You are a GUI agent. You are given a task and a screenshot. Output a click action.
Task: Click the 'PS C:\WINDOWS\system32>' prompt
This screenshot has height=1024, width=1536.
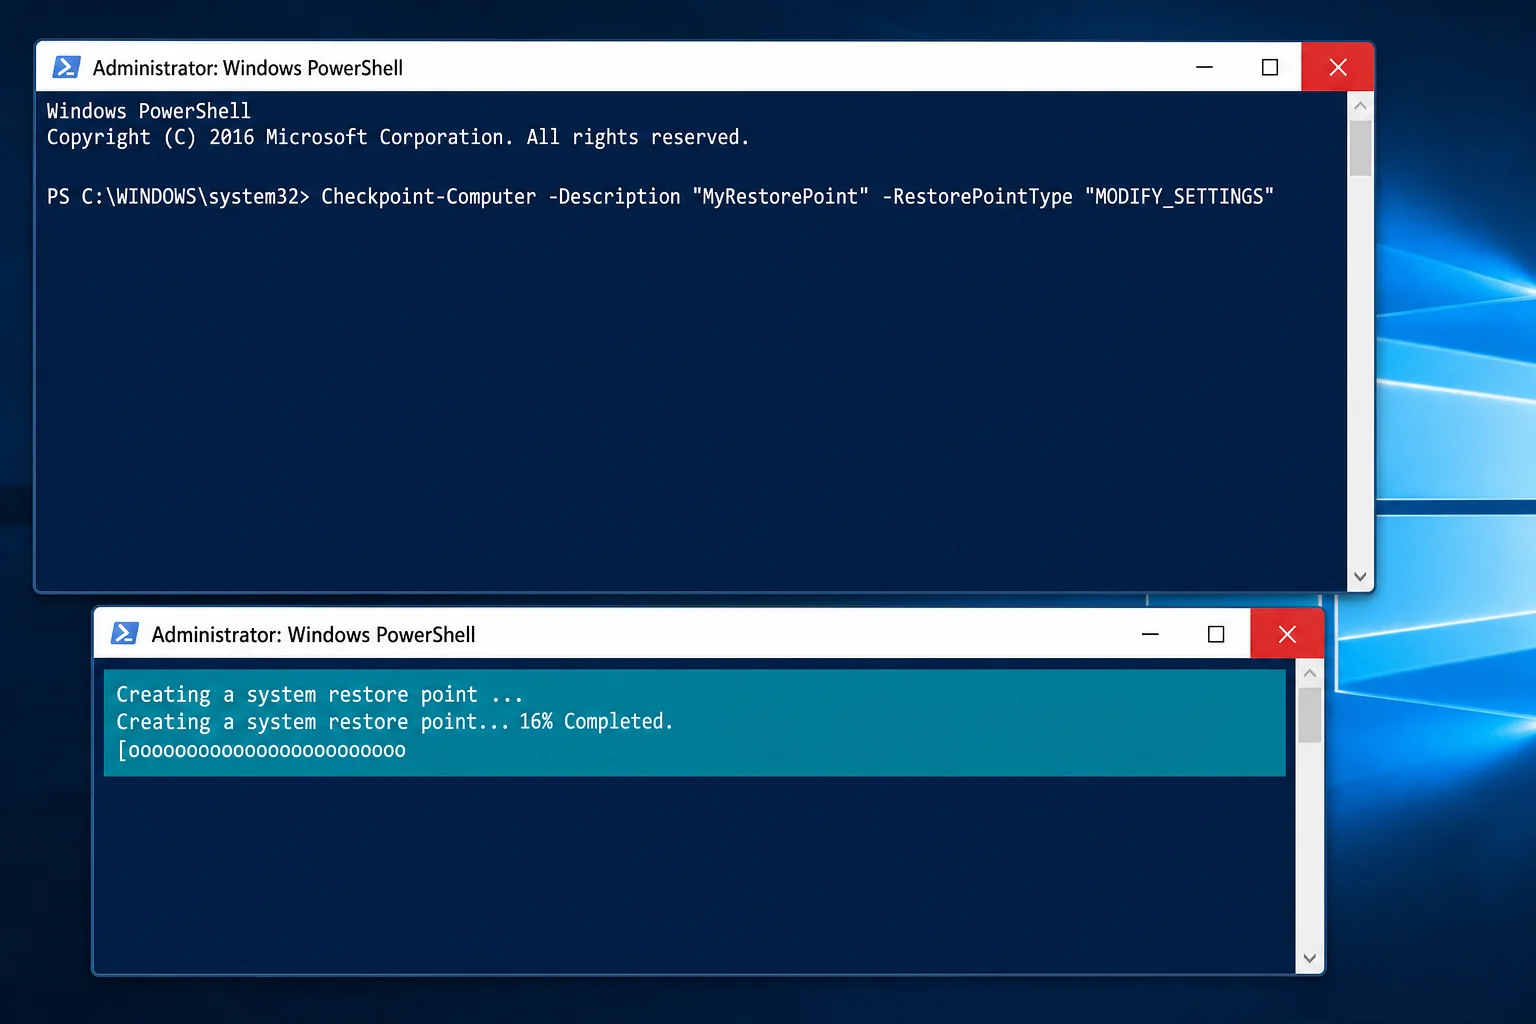click(178, 197)
